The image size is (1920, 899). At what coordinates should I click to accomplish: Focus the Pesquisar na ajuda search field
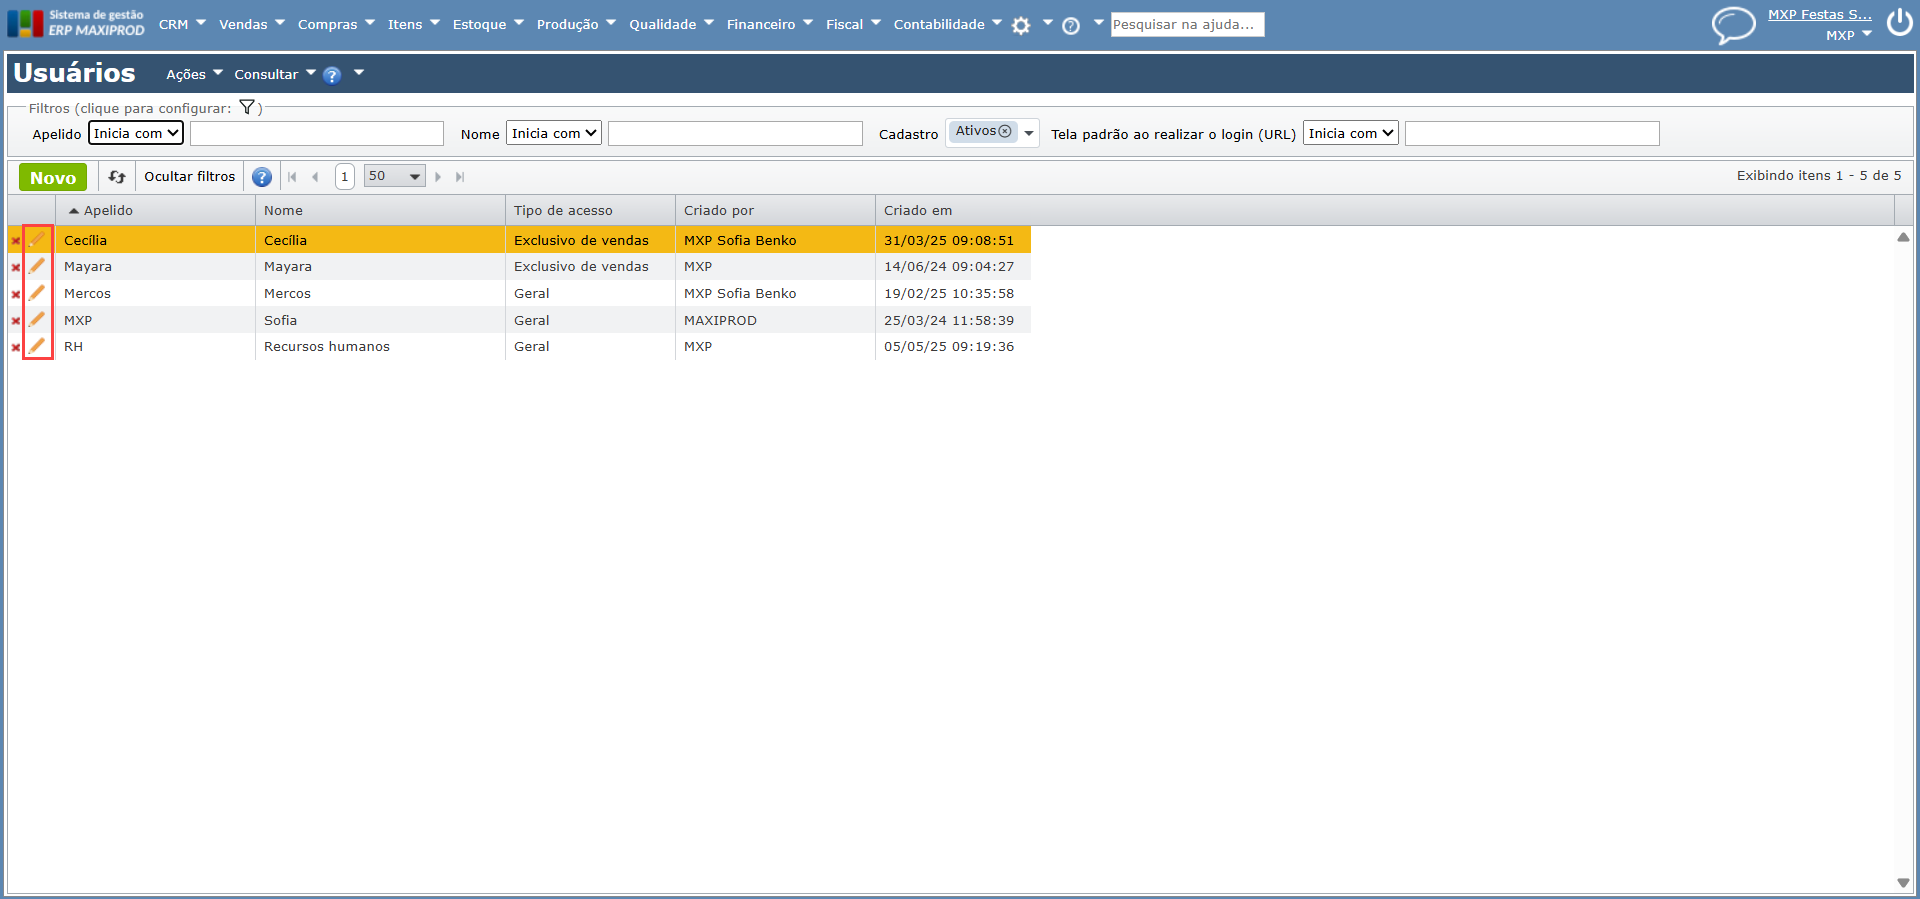tap(1187, 24)
